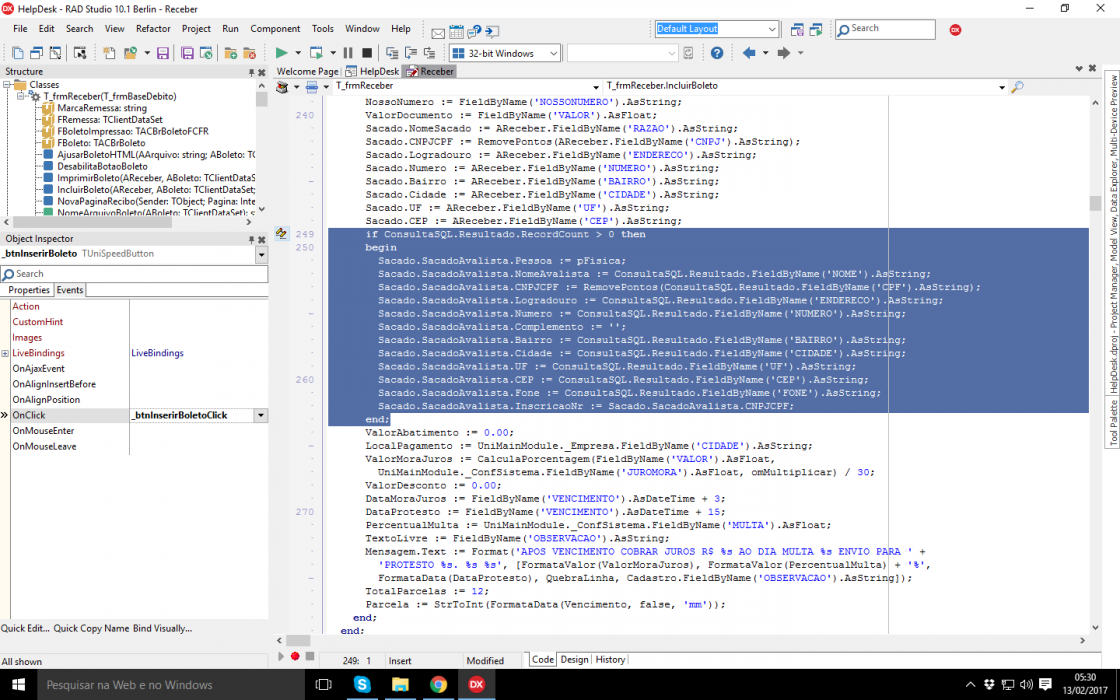Switch to the Welcome Page tab

[x=307, y=71]
